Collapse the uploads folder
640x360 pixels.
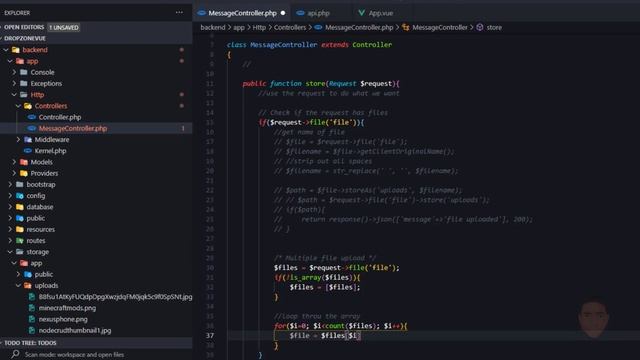click(18, 285)
